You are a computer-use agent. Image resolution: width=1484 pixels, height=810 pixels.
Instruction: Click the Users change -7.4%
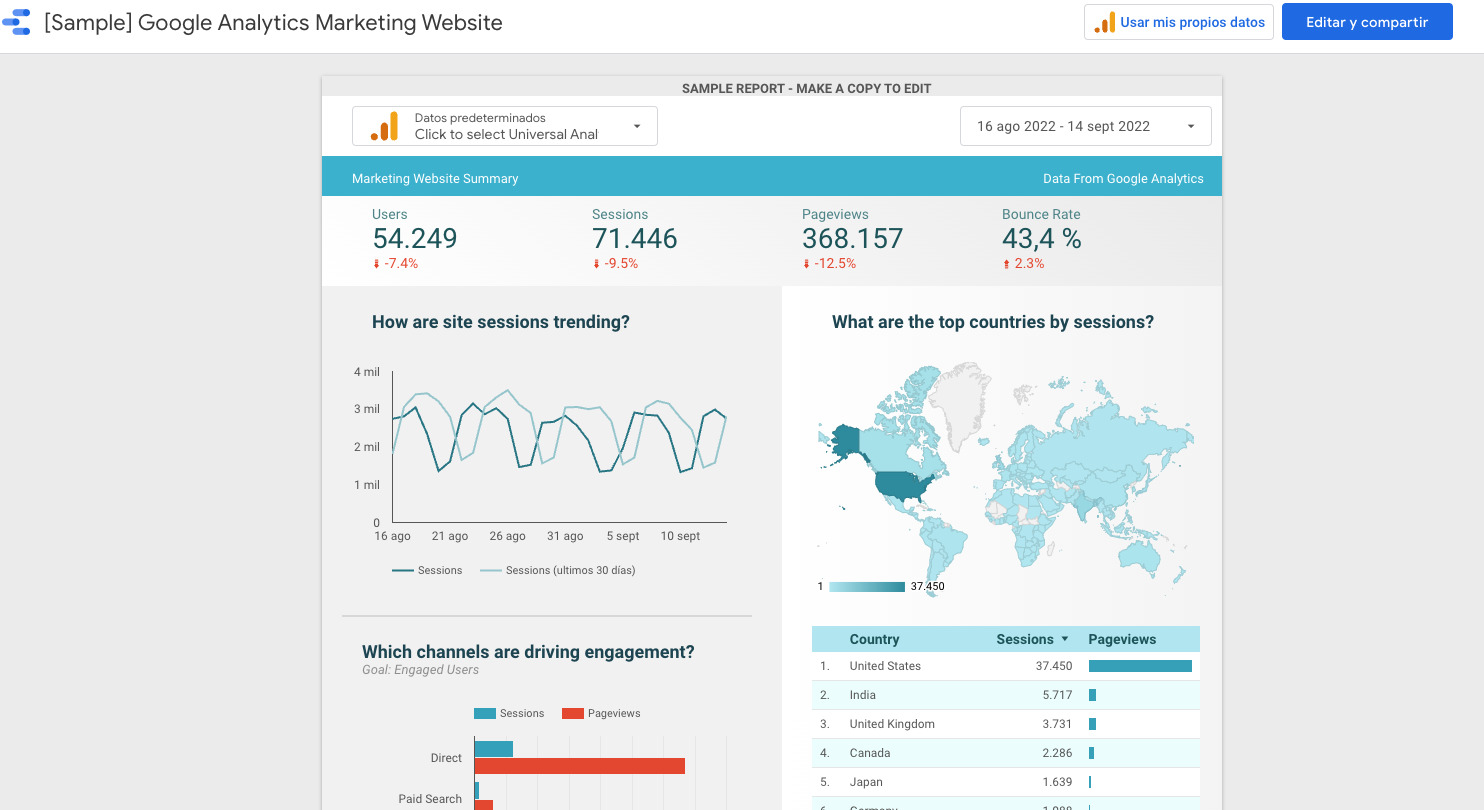click(x=395, y=264)
